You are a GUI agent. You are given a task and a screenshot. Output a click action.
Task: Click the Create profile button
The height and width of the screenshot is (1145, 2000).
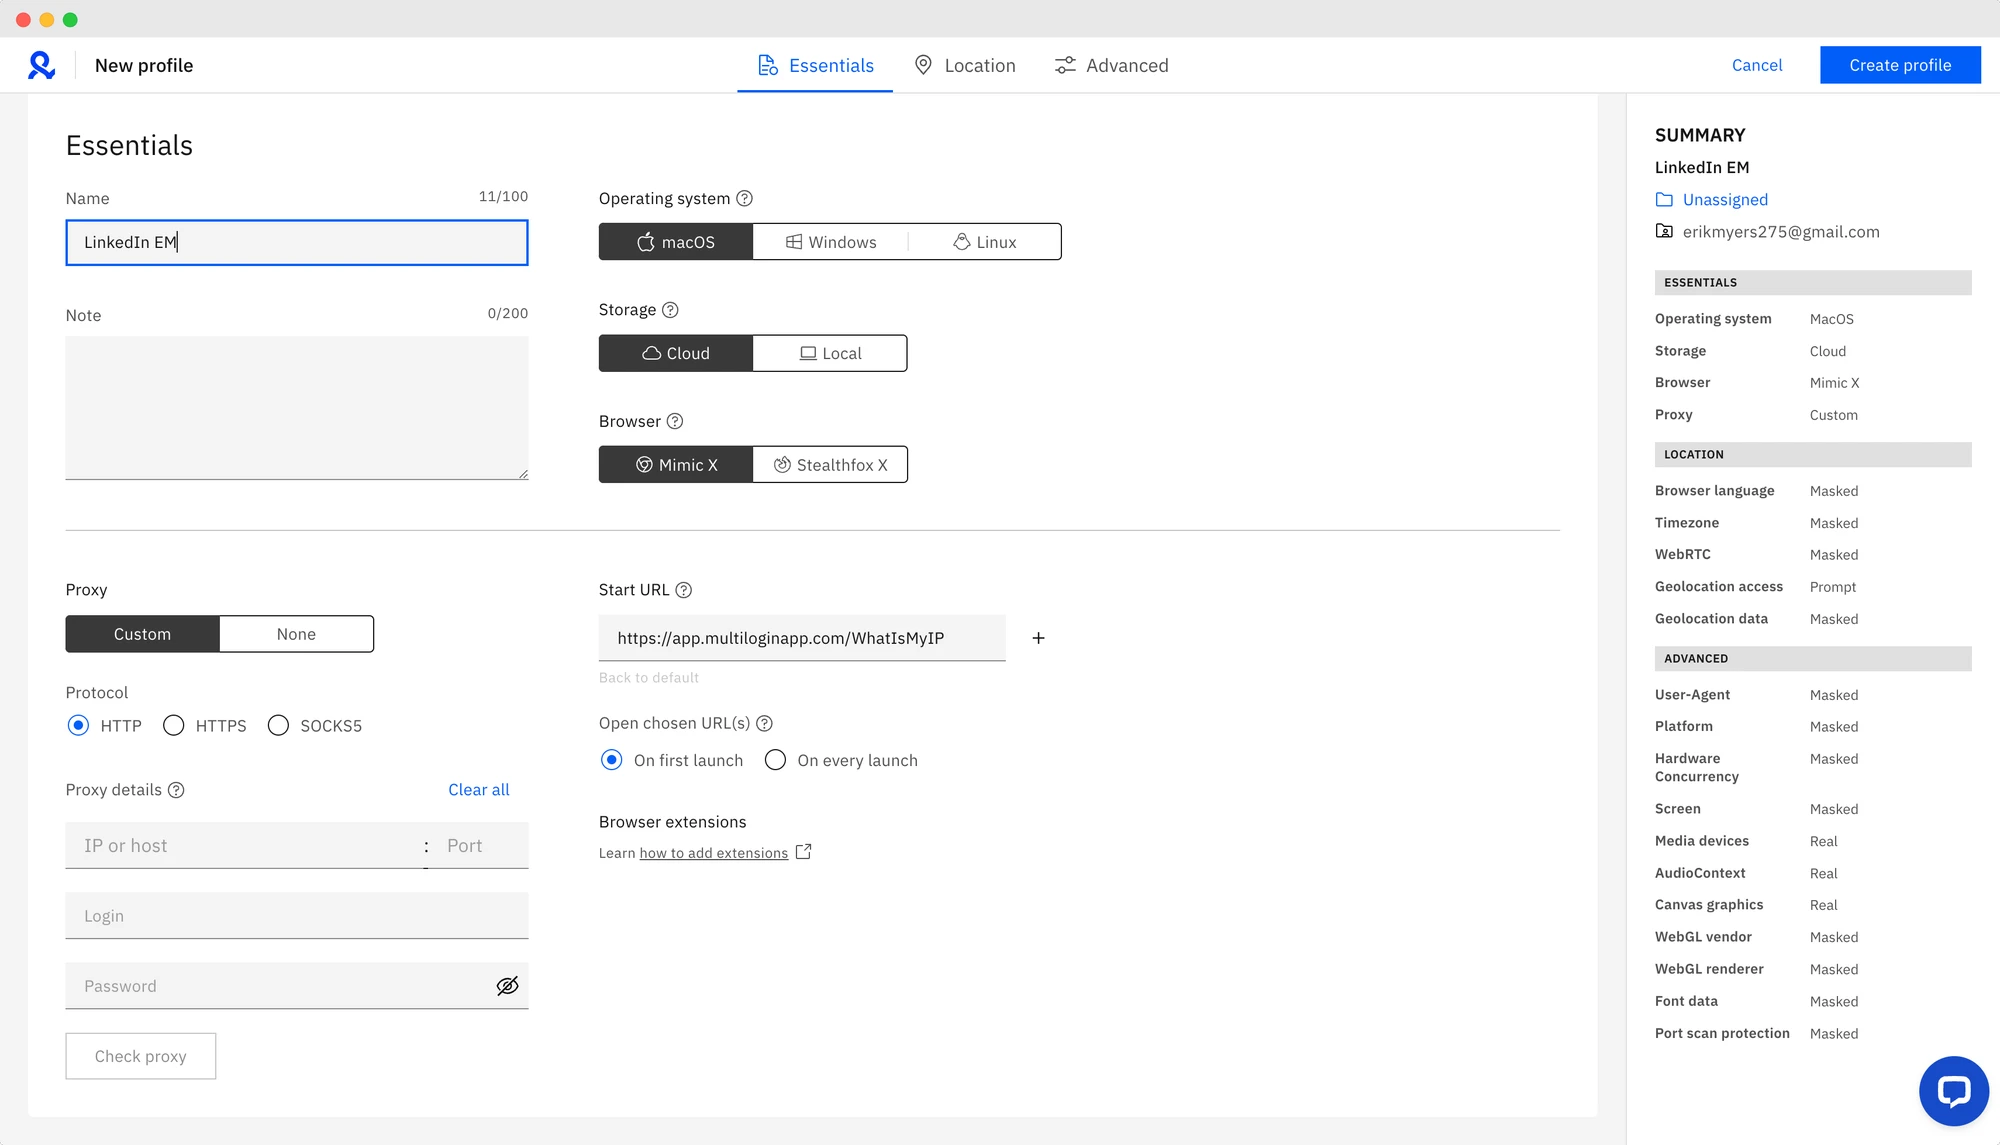pos(1900,65)
